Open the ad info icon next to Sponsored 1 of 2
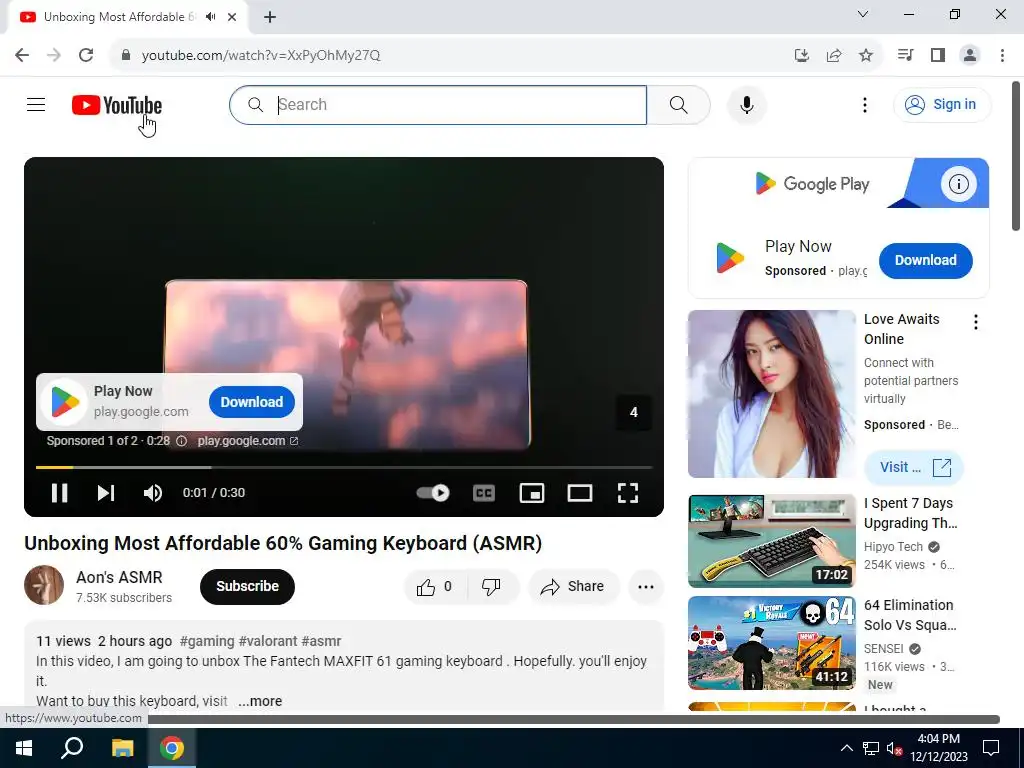Viewport: 1024px width, 768px height. (182, 441)
